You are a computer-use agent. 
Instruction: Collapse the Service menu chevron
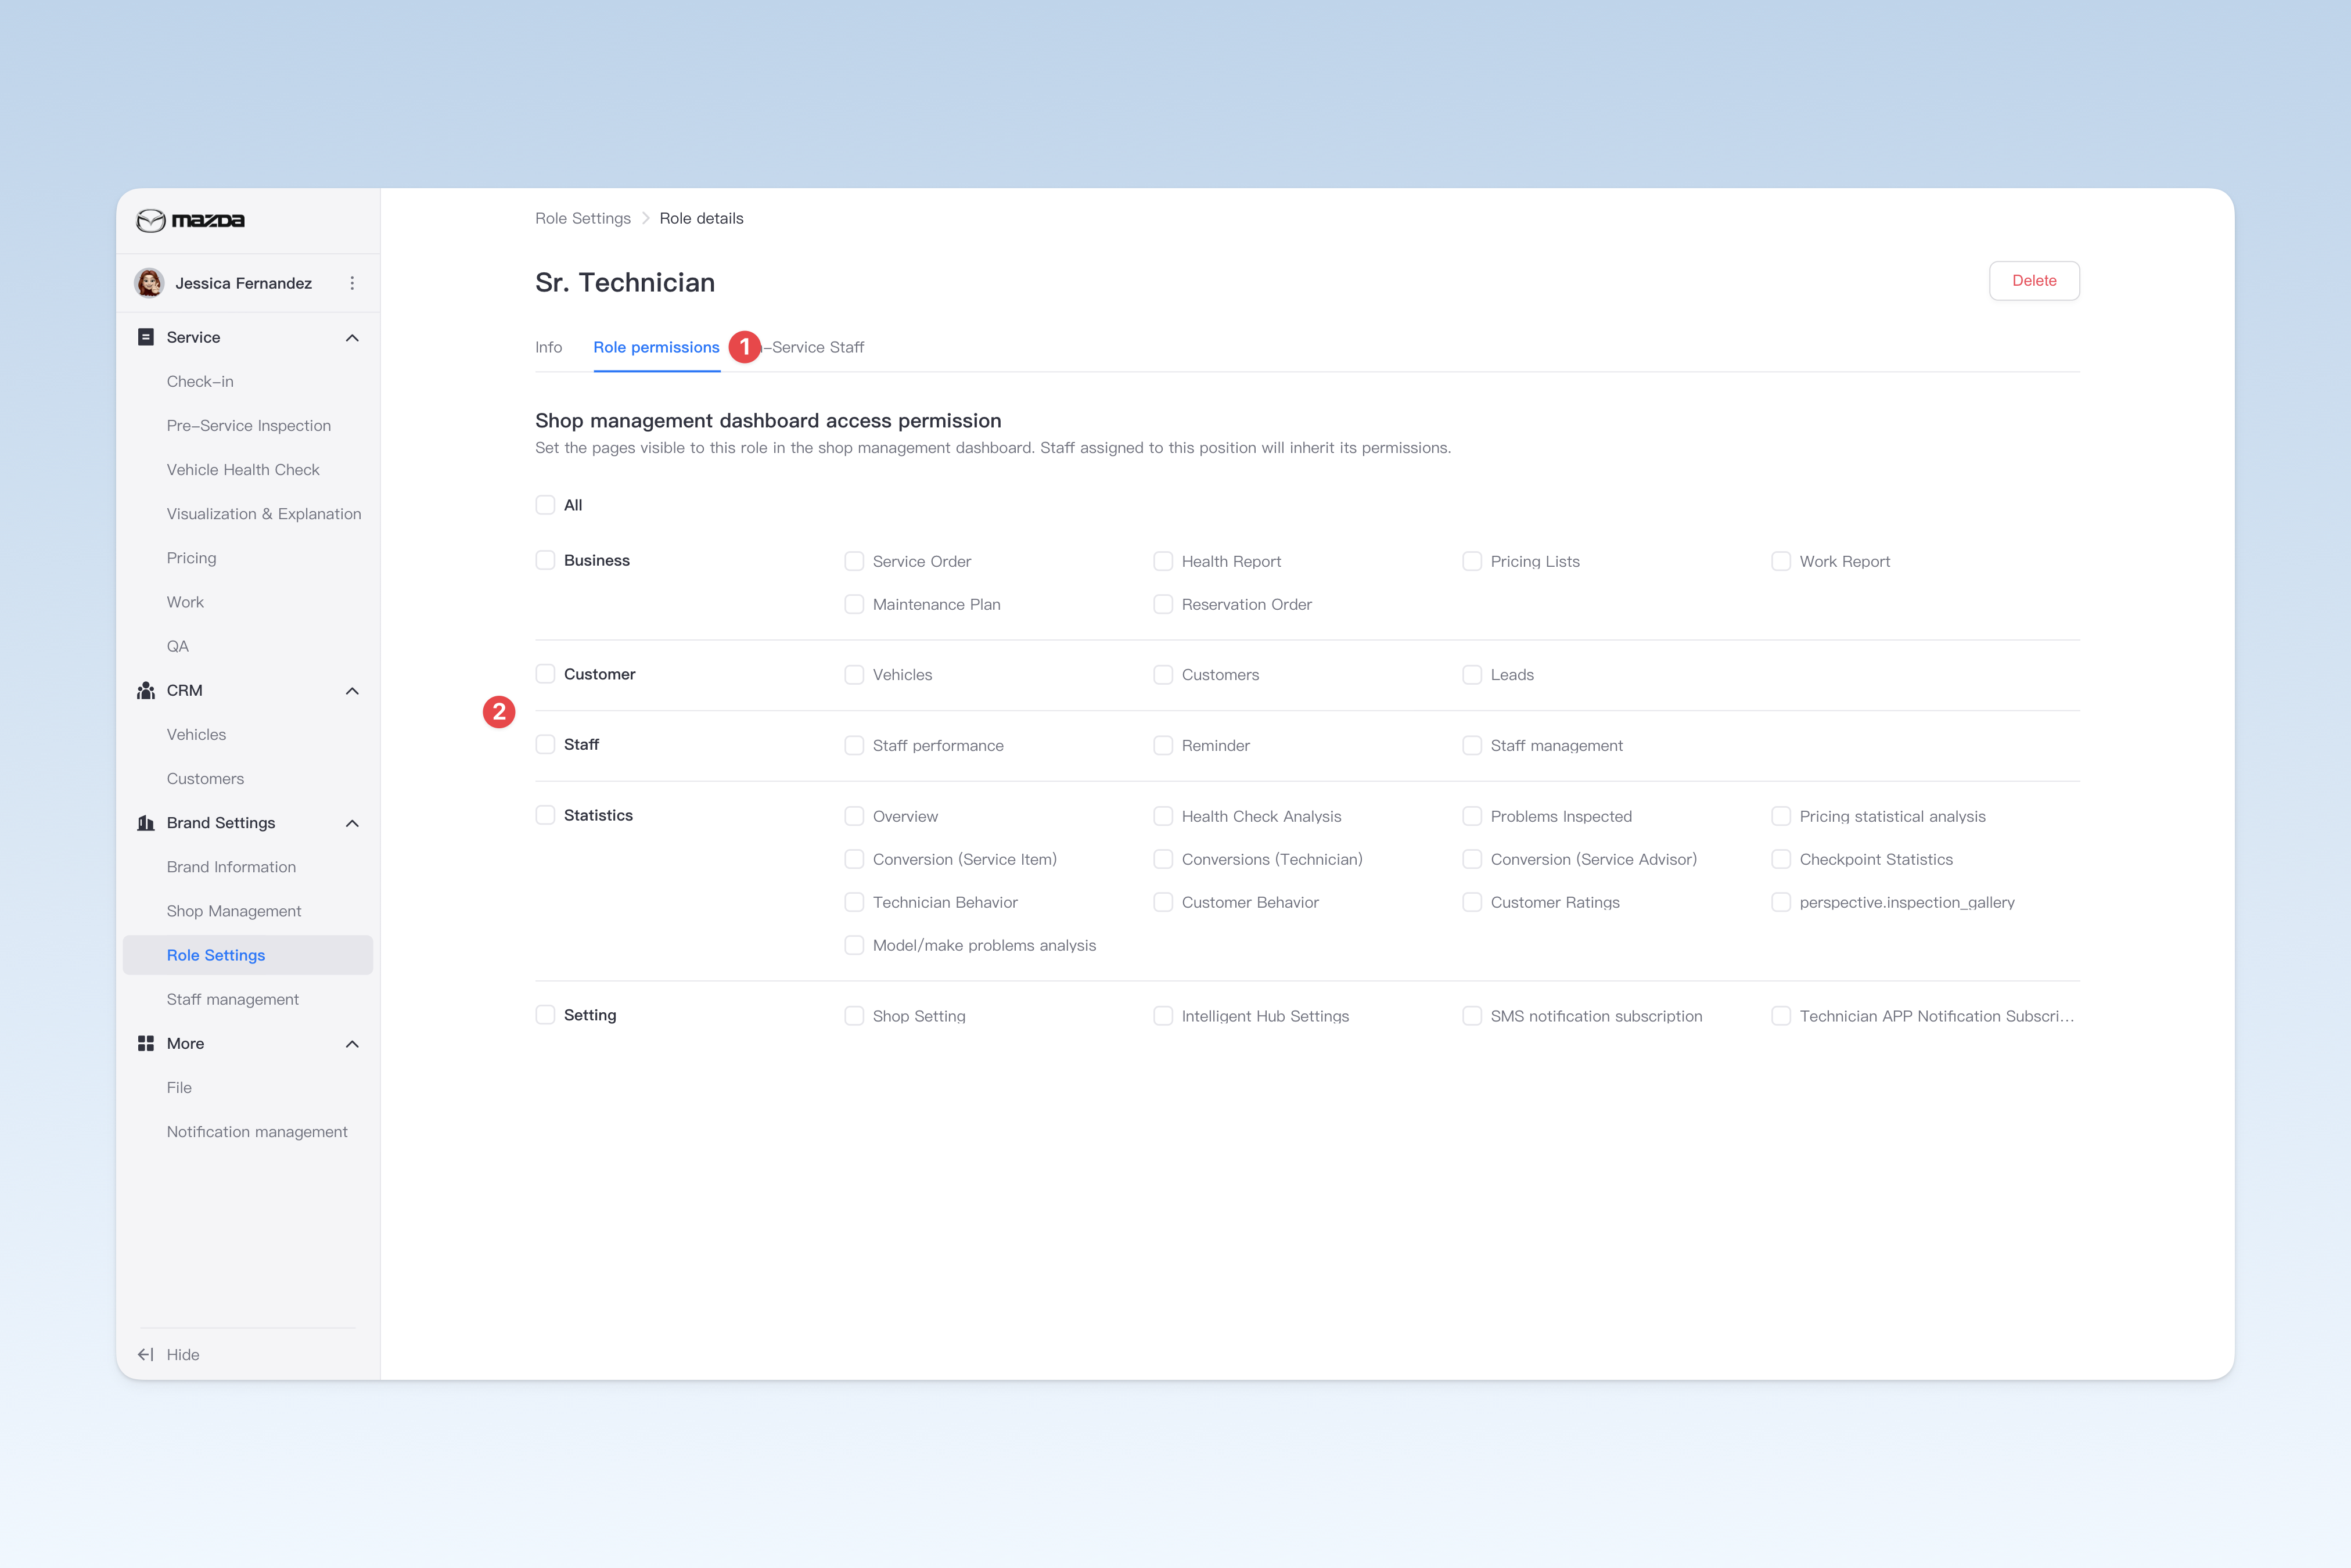click(352, 338)
